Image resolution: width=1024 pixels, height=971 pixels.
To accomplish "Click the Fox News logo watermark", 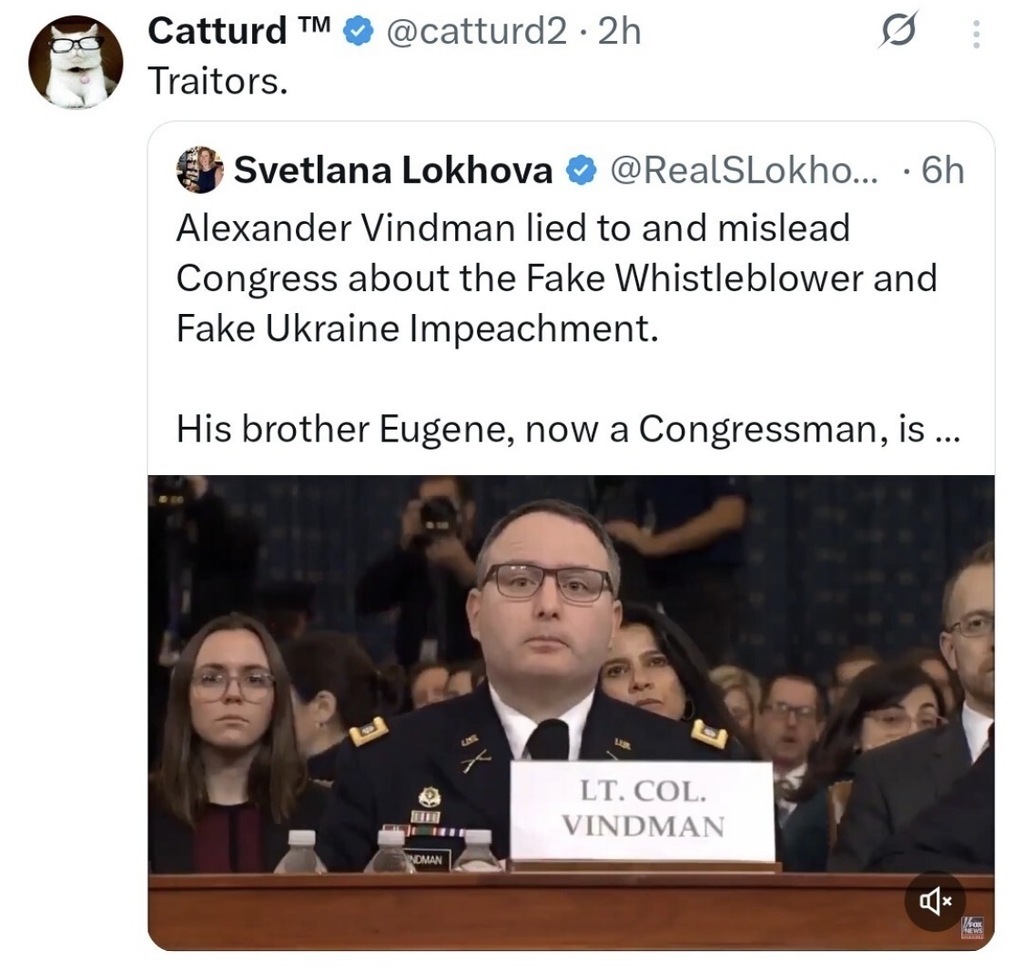I will (x=970, y=927).
